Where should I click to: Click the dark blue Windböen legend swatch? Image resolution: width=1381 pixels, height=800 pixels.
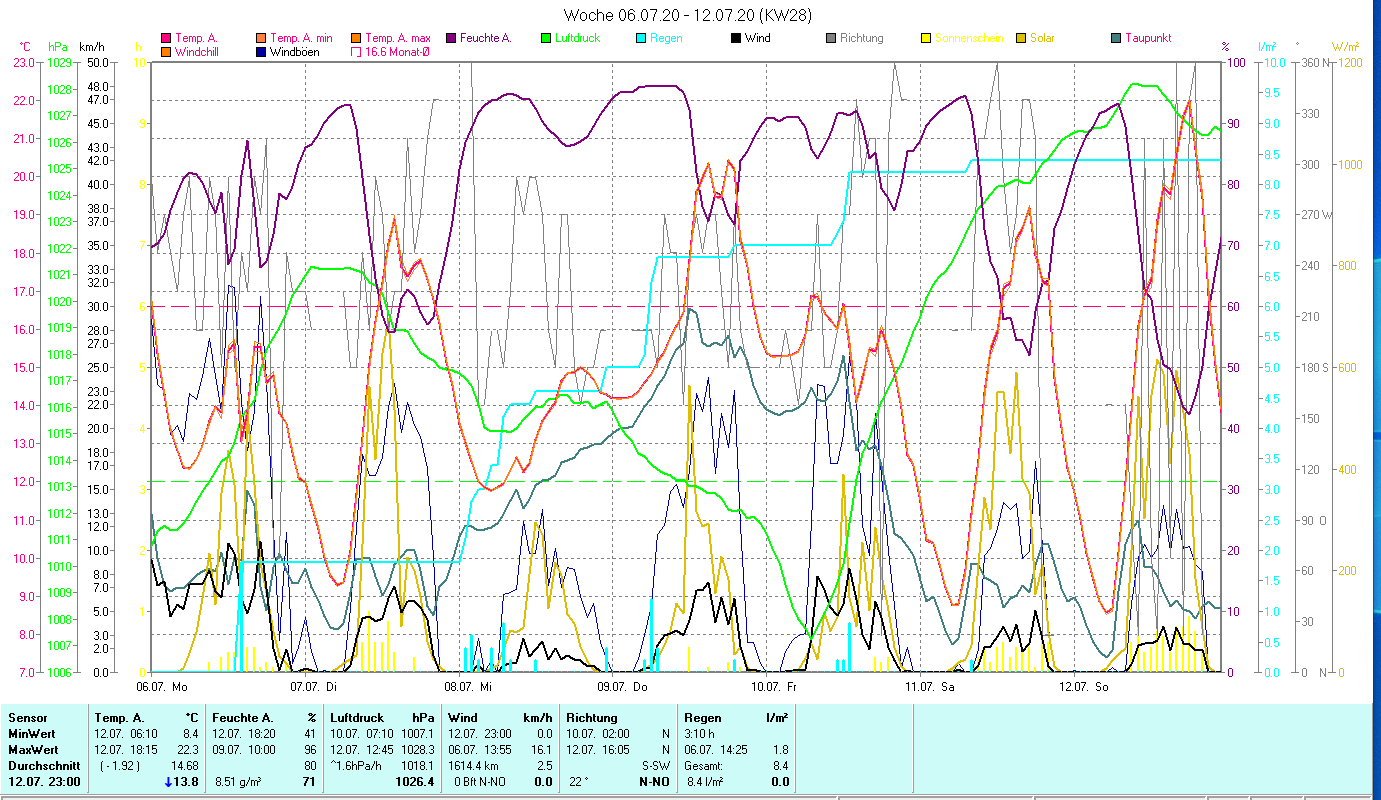click(x=260, y=51)
